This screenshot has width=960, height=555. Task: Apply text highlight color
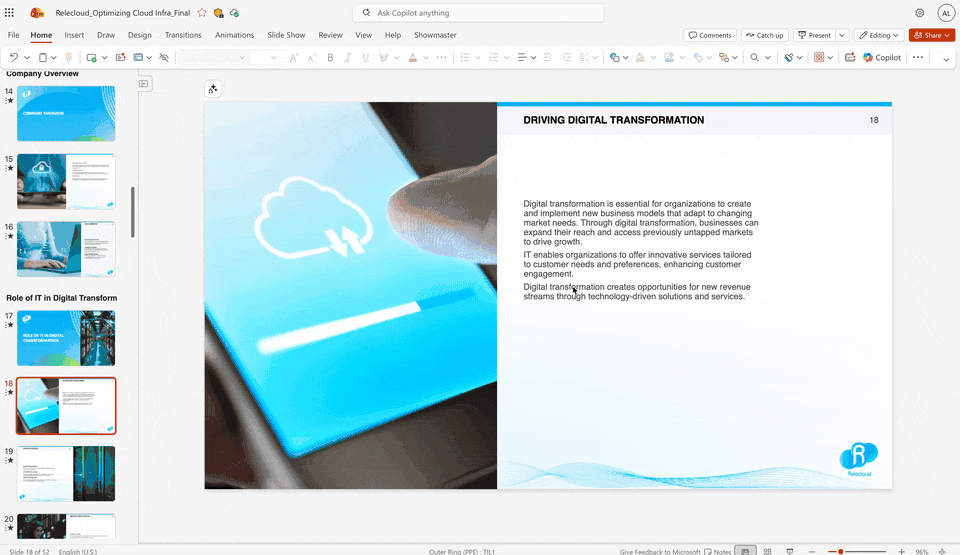point(384,57)
